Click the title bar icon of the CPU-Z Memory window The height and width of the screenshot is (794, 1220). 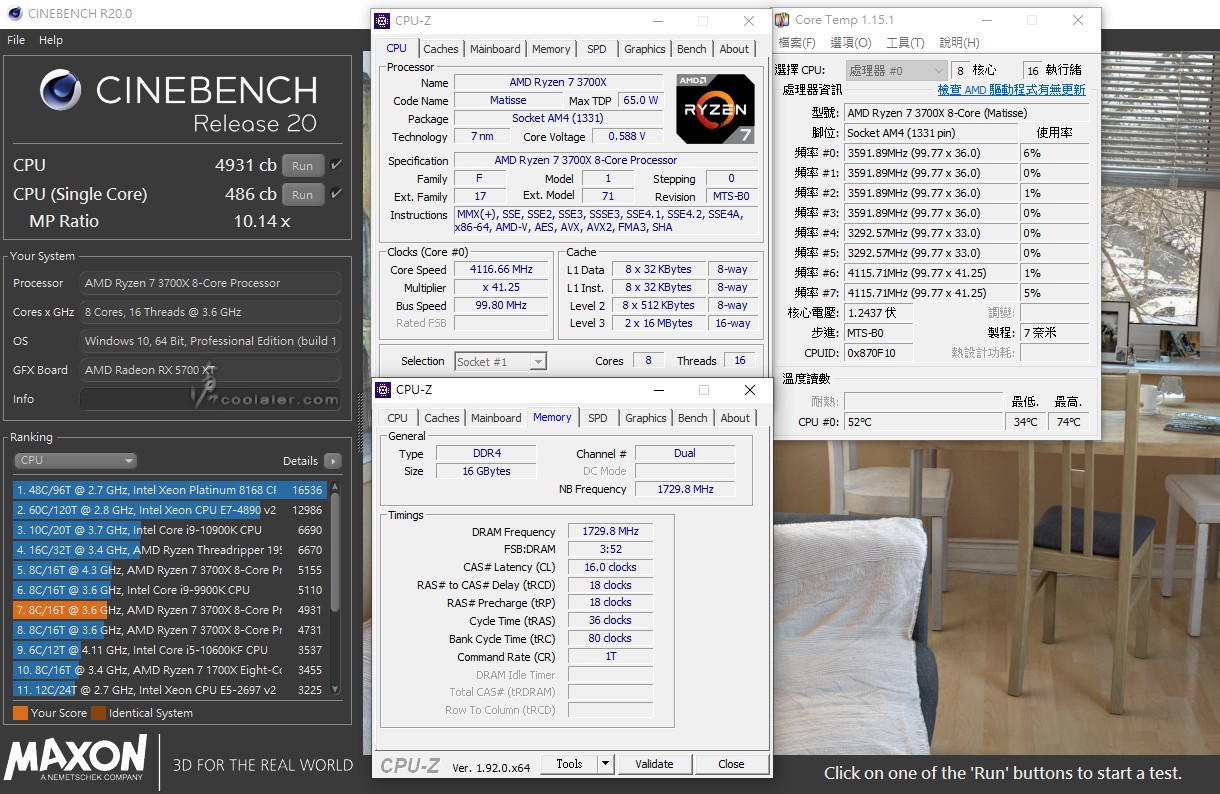(x=383, y=389)
